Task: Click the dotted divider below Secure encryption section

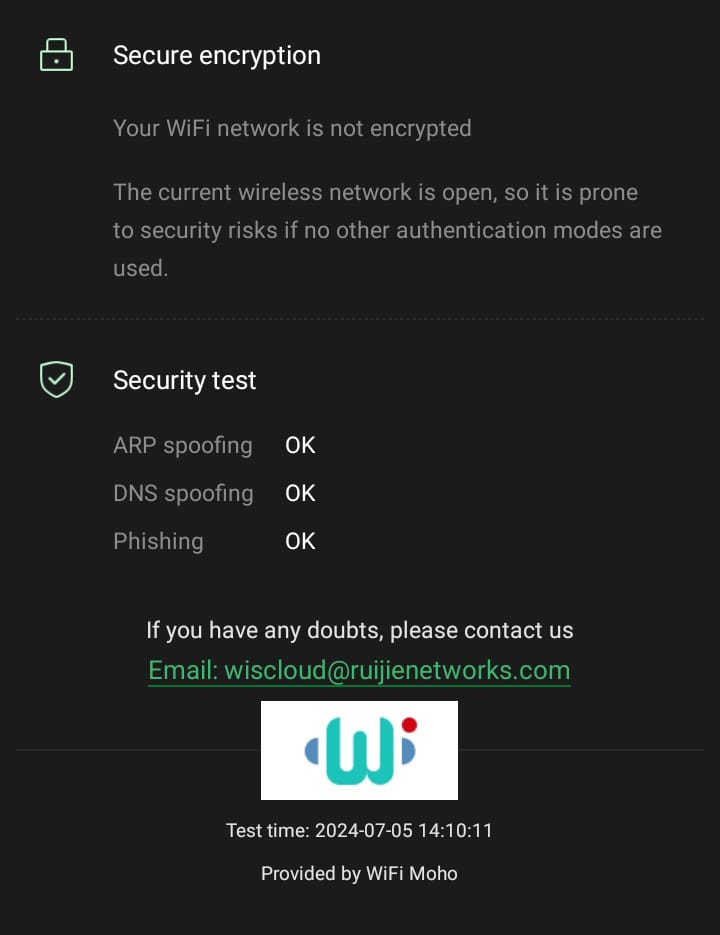Action: click(x=360, y=319)
